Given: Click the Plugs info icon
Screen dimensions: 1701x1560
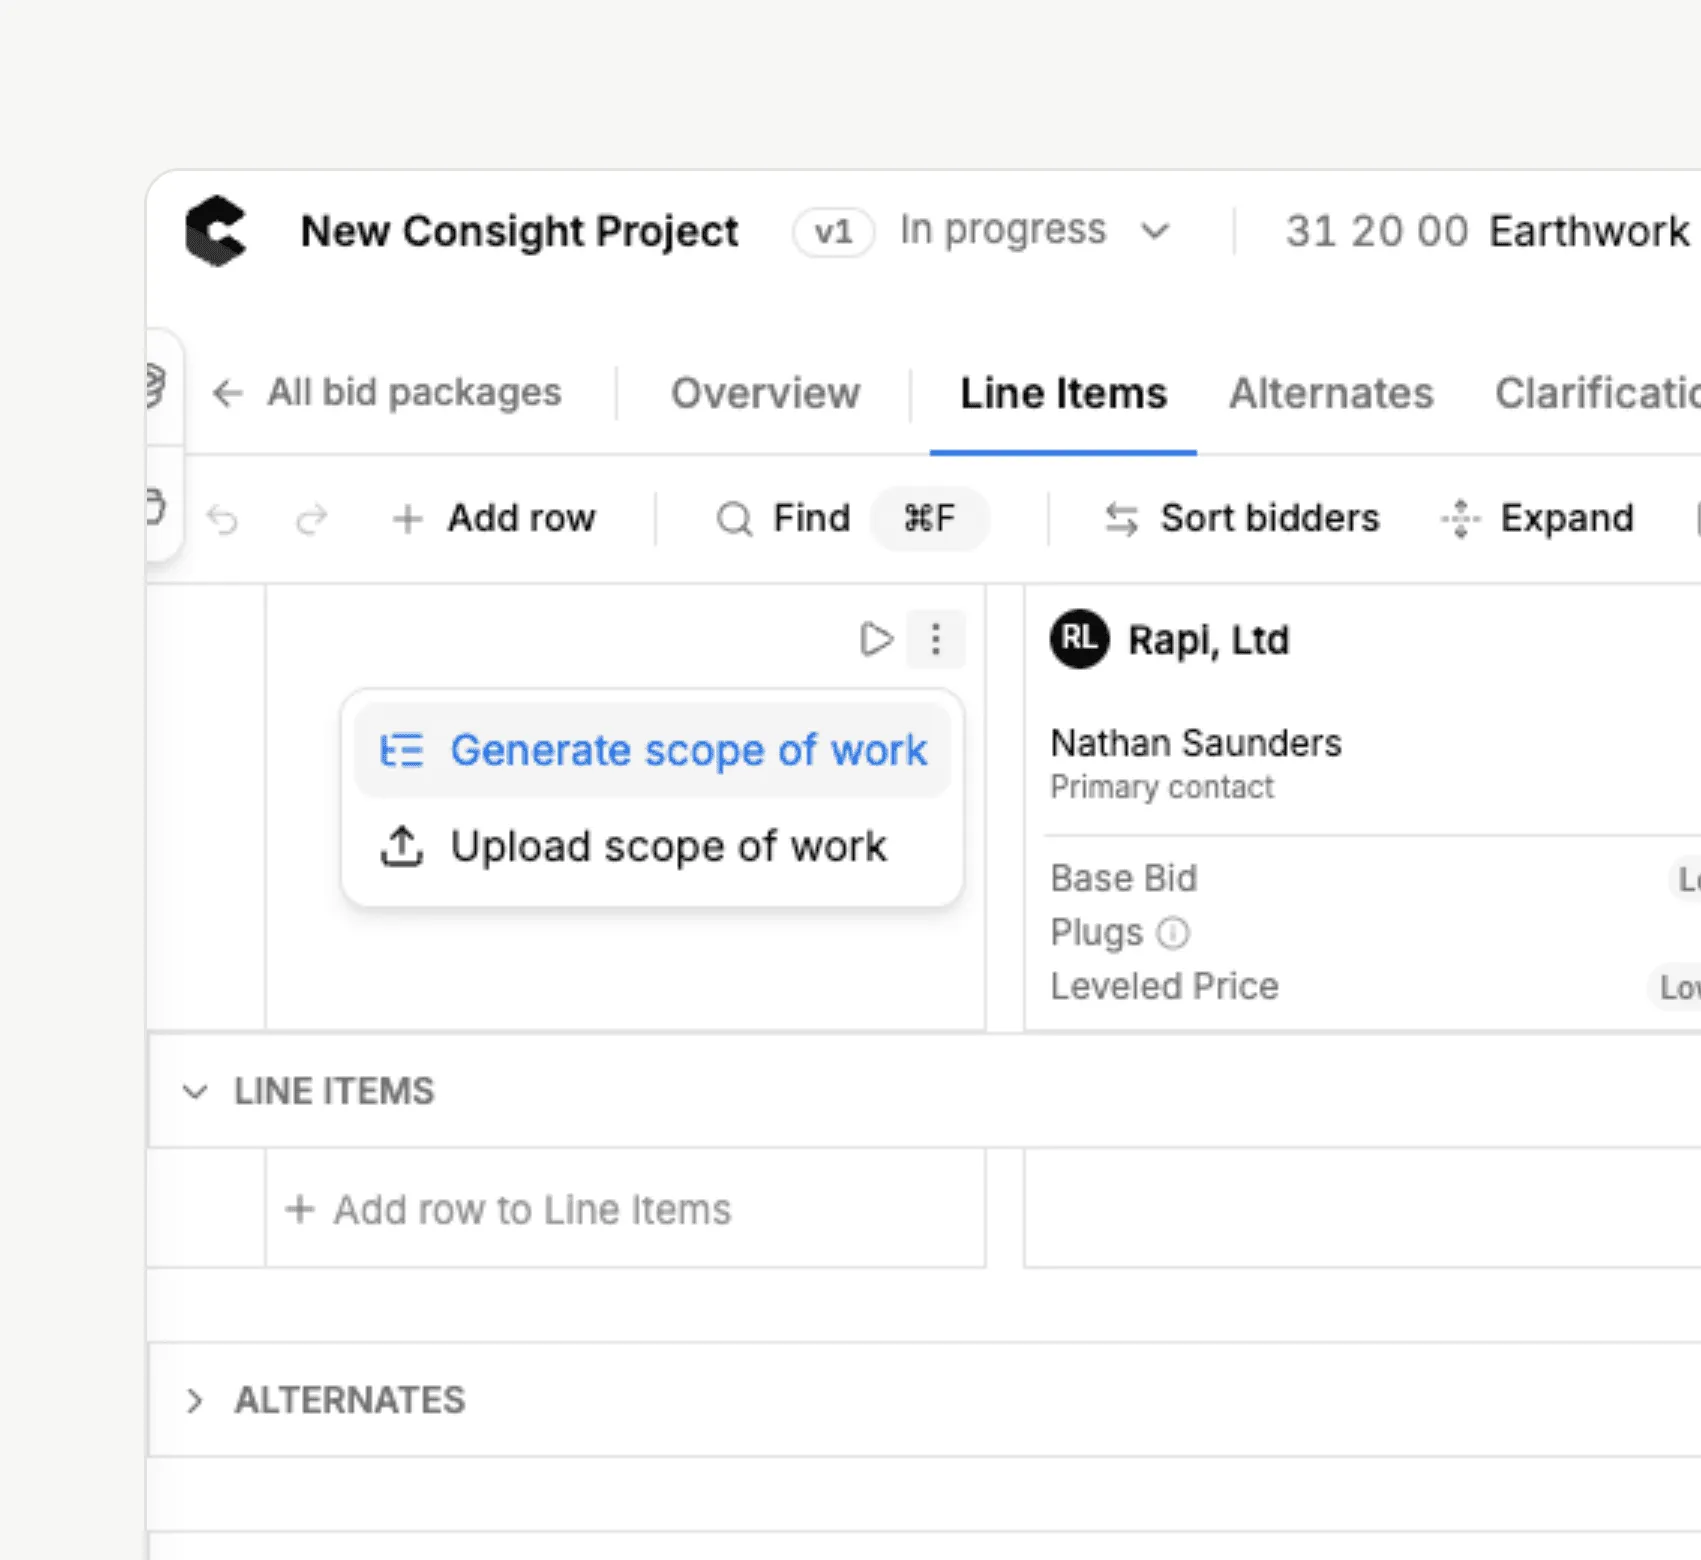Looking at the screenshot, I should point(1173,933).
